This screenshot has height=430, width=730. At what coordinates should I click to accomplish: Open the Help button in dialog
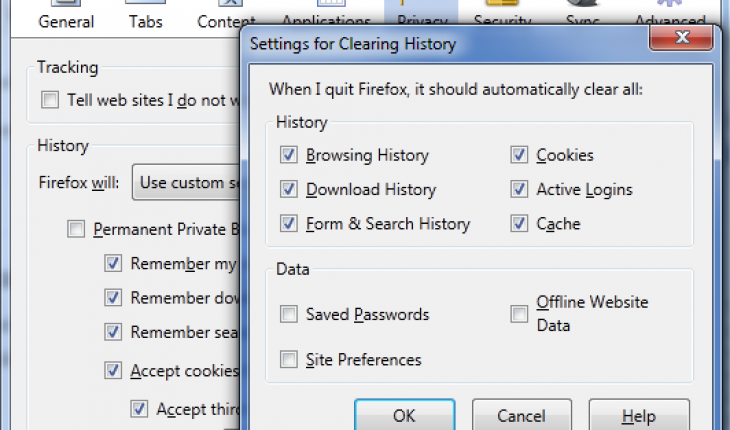coord(639,415)
